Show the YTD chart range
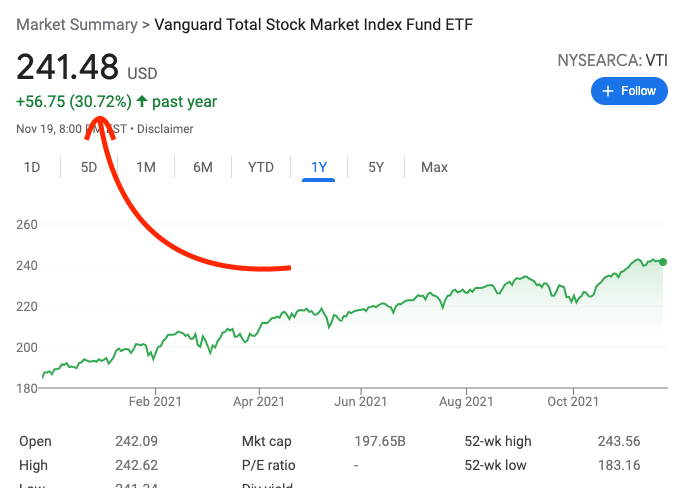The height and width of the screenshot is (488, 686). 260,167
